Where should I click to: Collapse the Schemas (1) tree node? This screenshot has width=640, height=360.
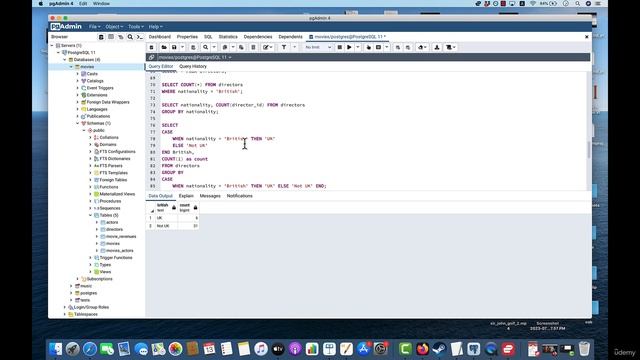point(78,123)
